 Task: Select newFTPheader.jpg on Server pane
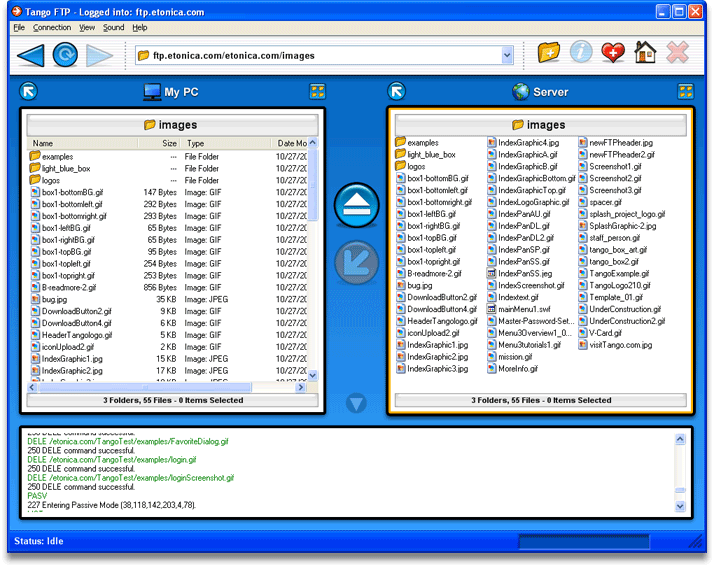pyautogui.click(x=616, y=143)
